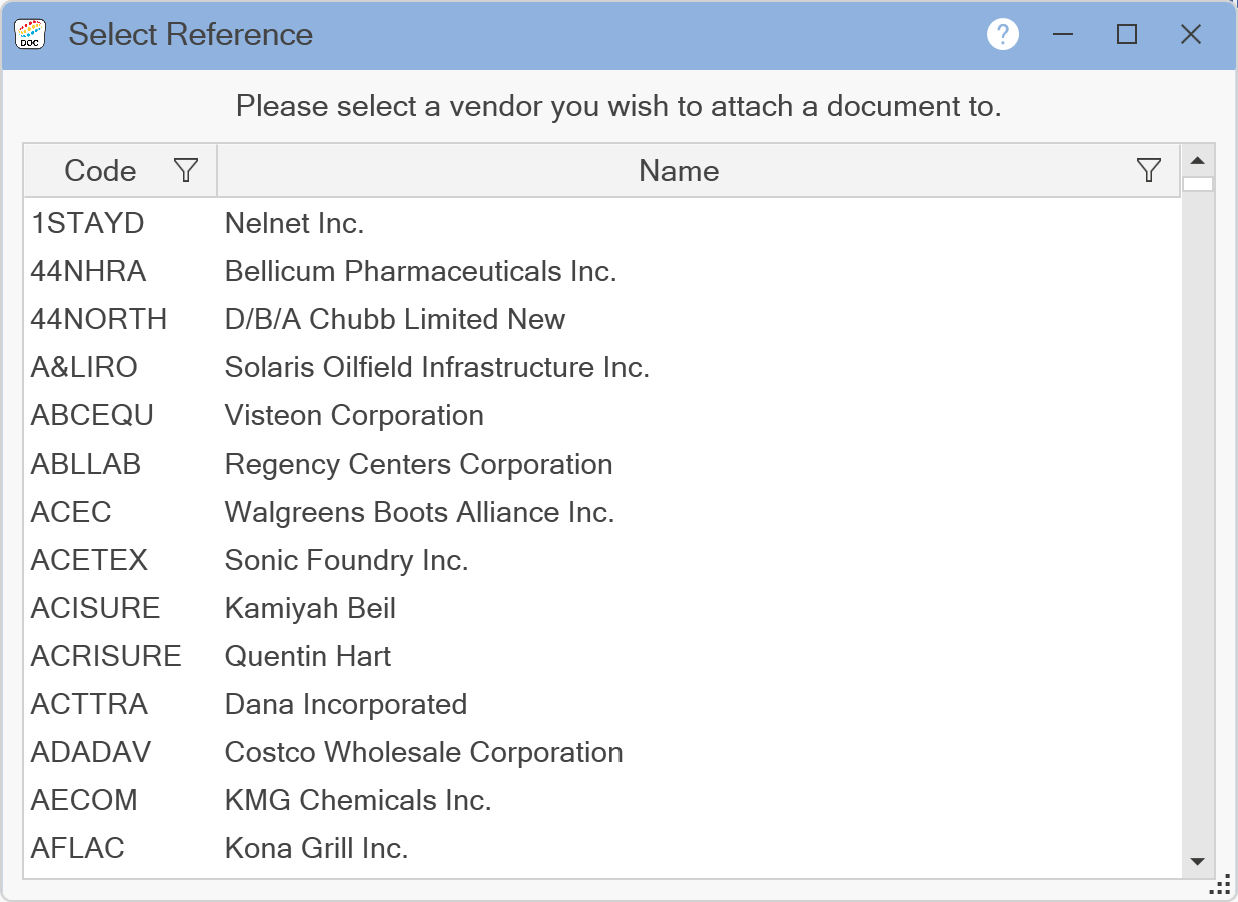Sort by the Code column header
1238x902 pixels.
pos(100,171)
